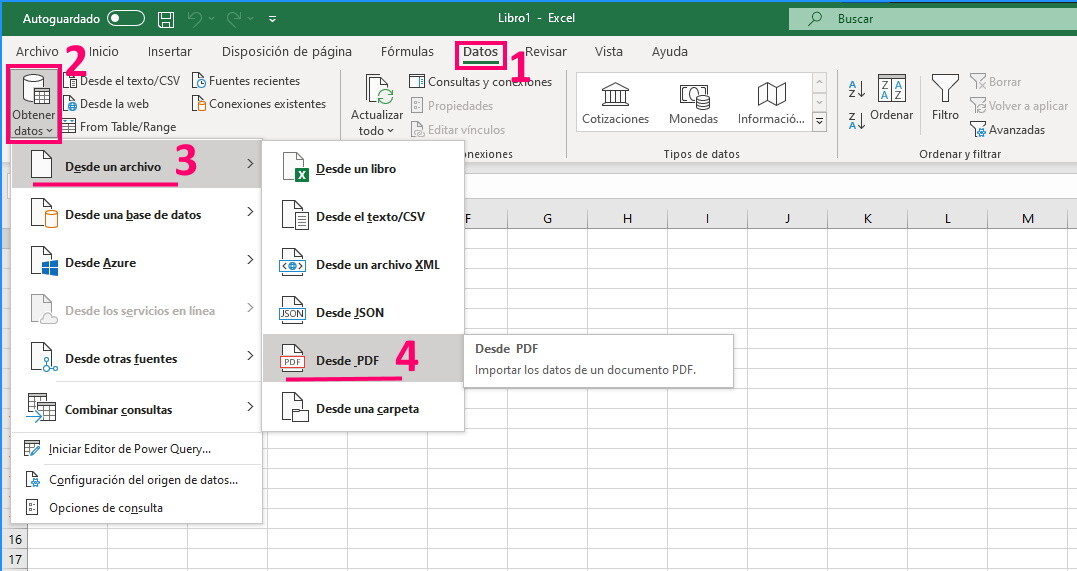The width and height of the screenshot is (1077, 571).
Task: Choose Desde el texto/CSV in submenu
Action: pos(363,216)
